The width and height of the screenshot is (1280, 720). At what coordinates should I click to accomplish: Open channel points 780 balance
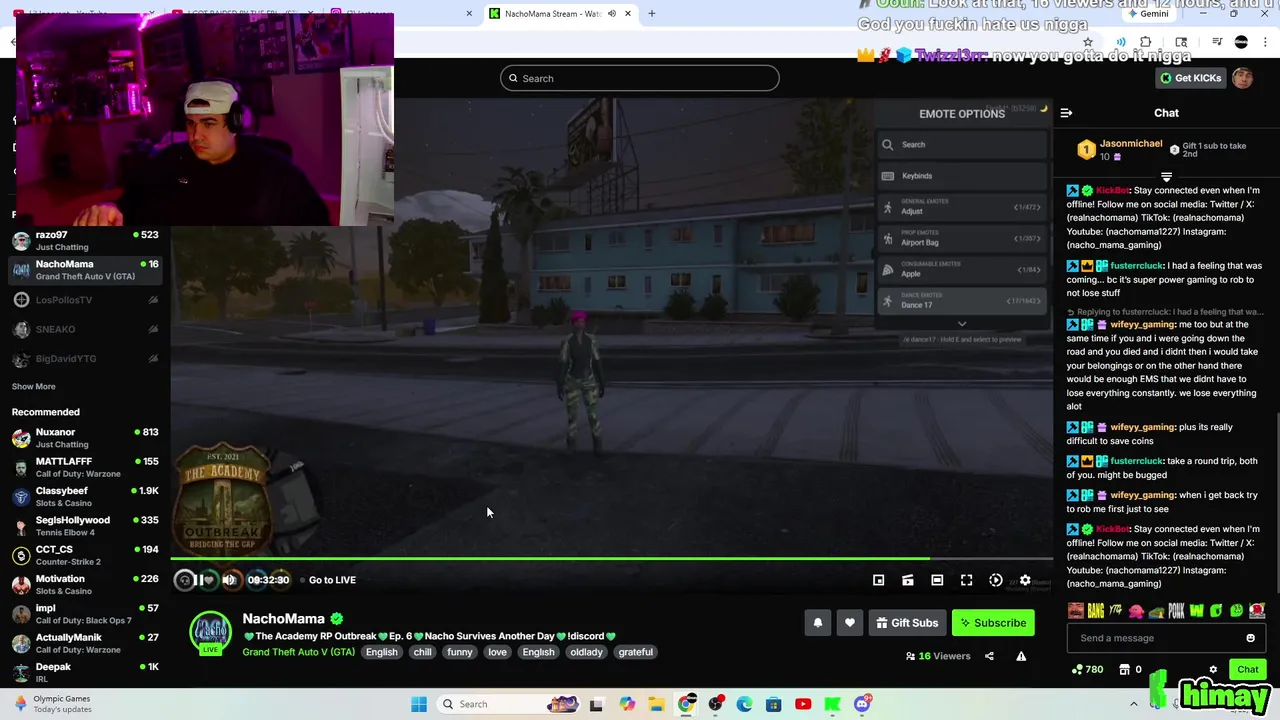pos(1087,670)
